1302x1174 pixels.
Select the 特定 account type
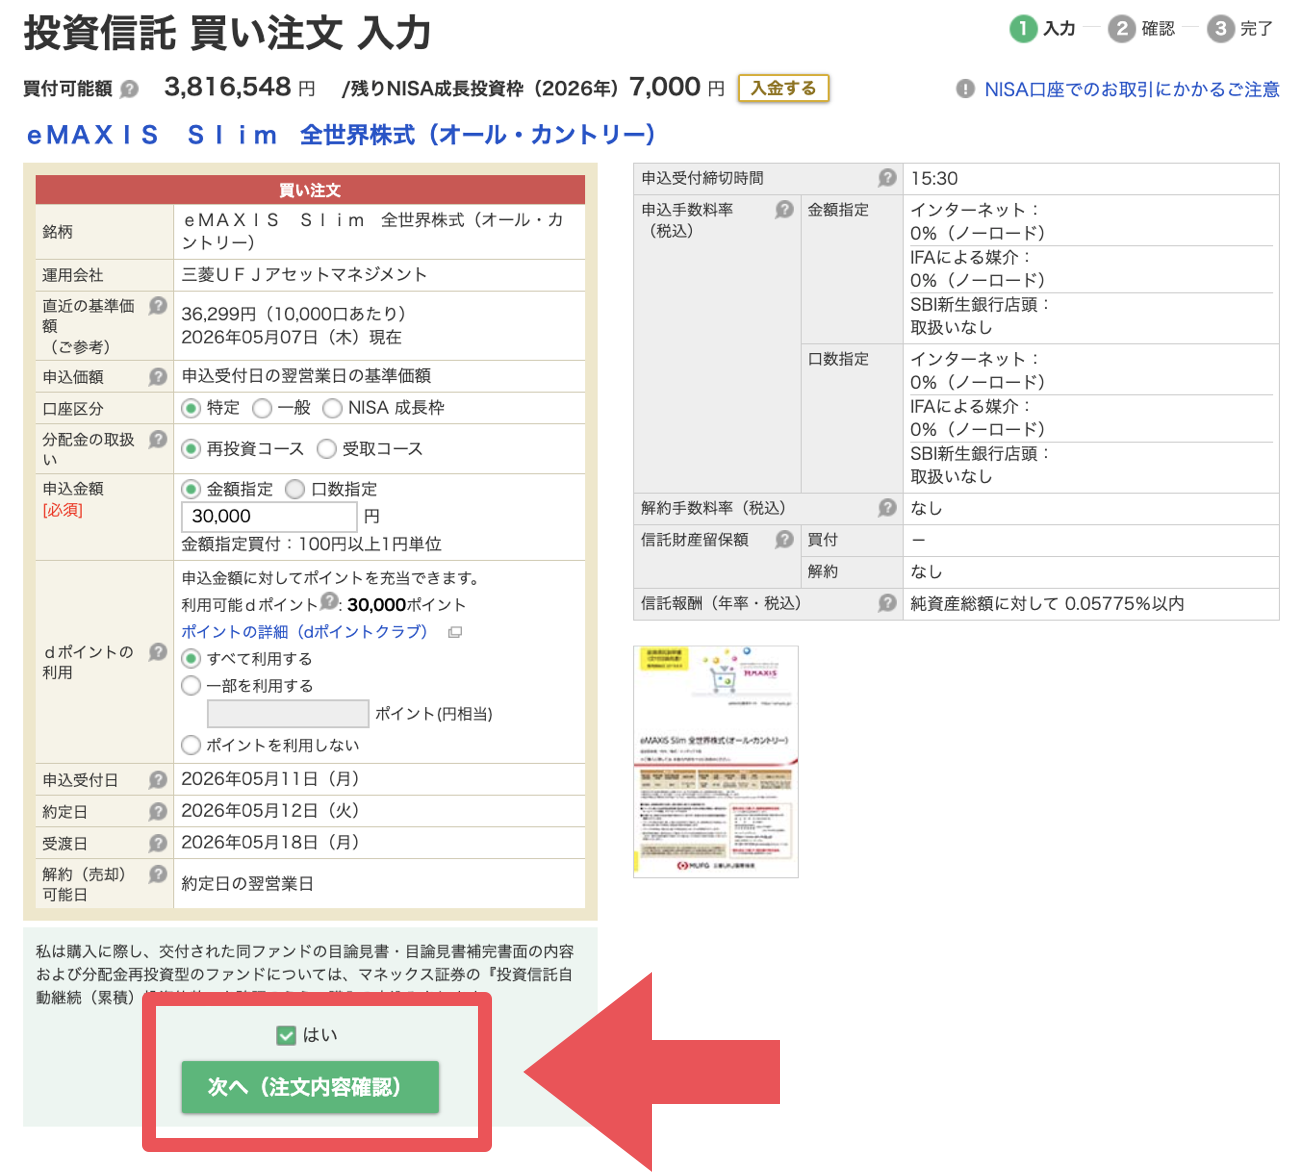pos(191,408)
